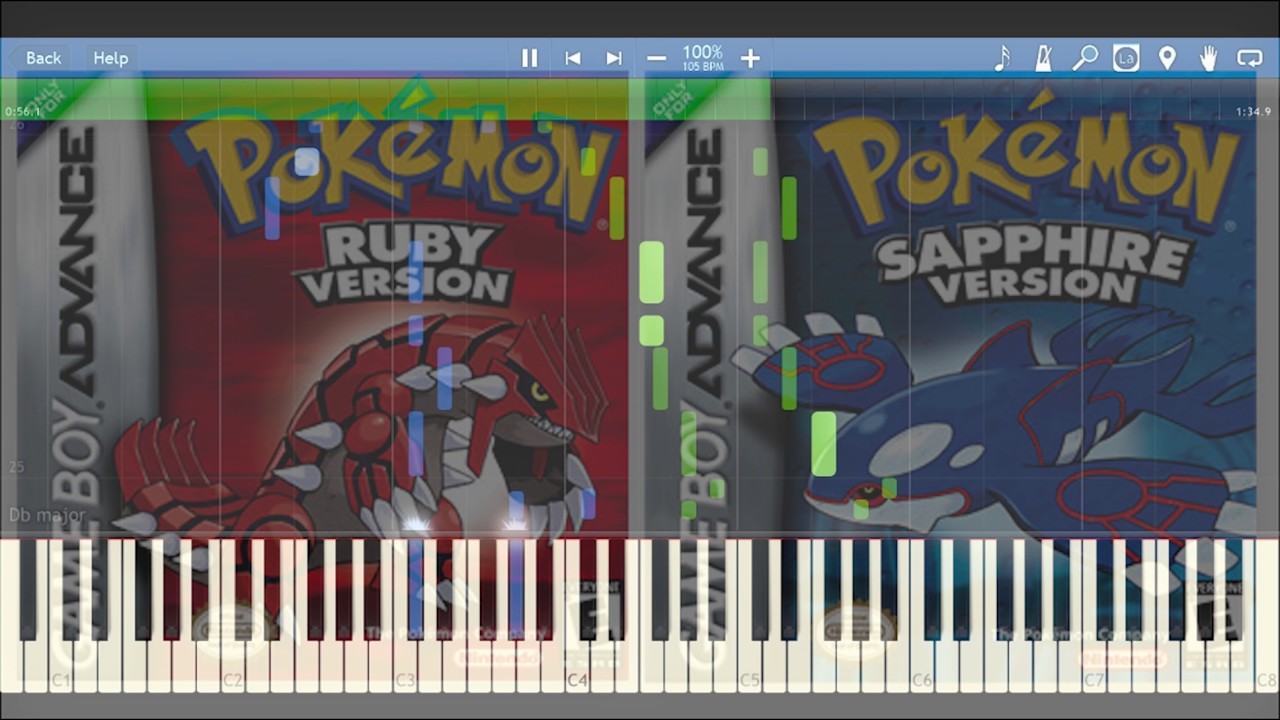Skip back with the previous button
Image resolution: width=1280 pixels, height=720 pixels.
coord(573,58)
